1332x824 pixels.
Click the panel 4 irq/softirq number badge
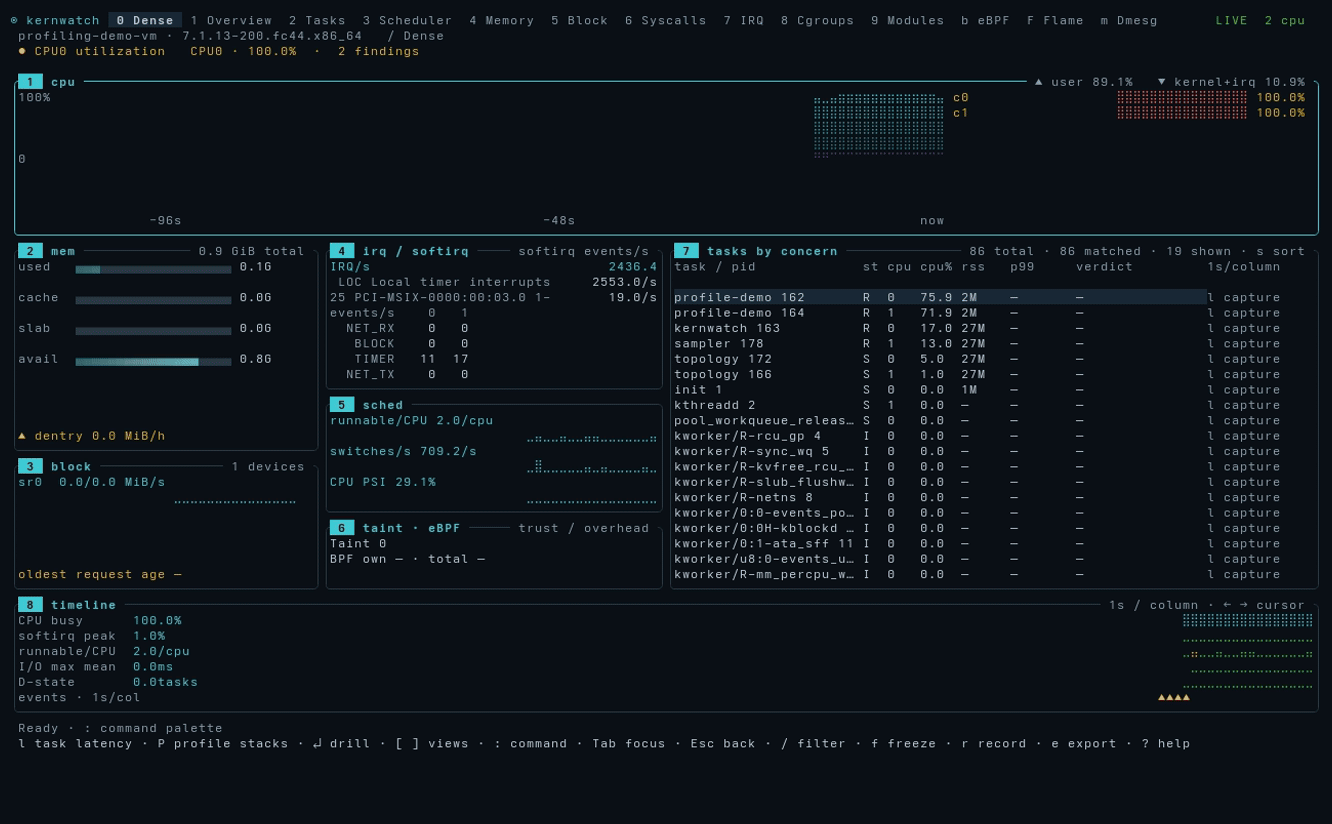point(342,251)
